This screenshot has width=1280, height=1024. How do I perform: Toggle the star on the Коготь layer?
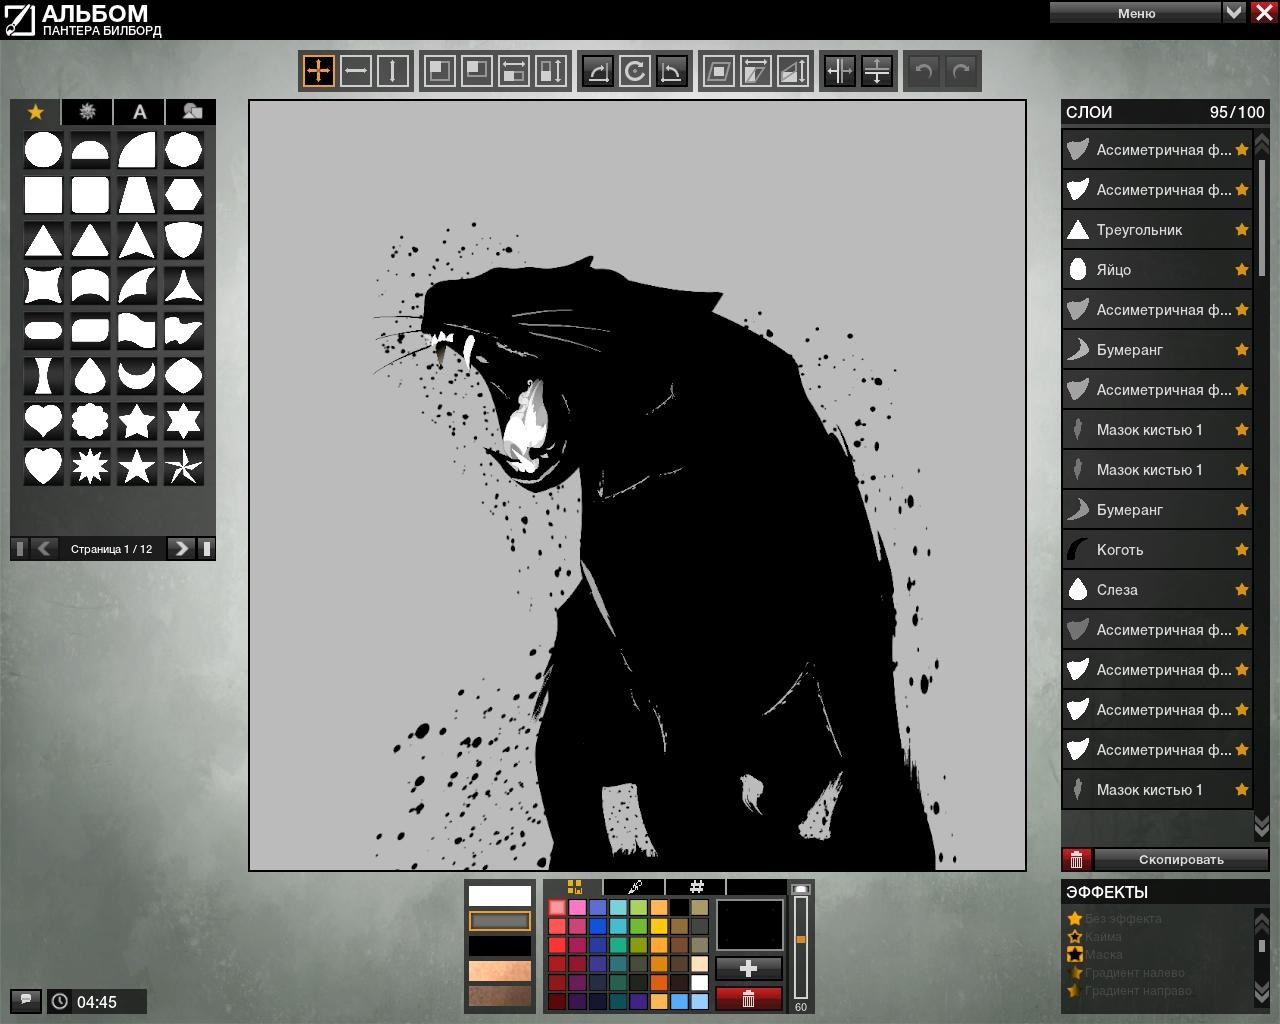pos(1242,550)
